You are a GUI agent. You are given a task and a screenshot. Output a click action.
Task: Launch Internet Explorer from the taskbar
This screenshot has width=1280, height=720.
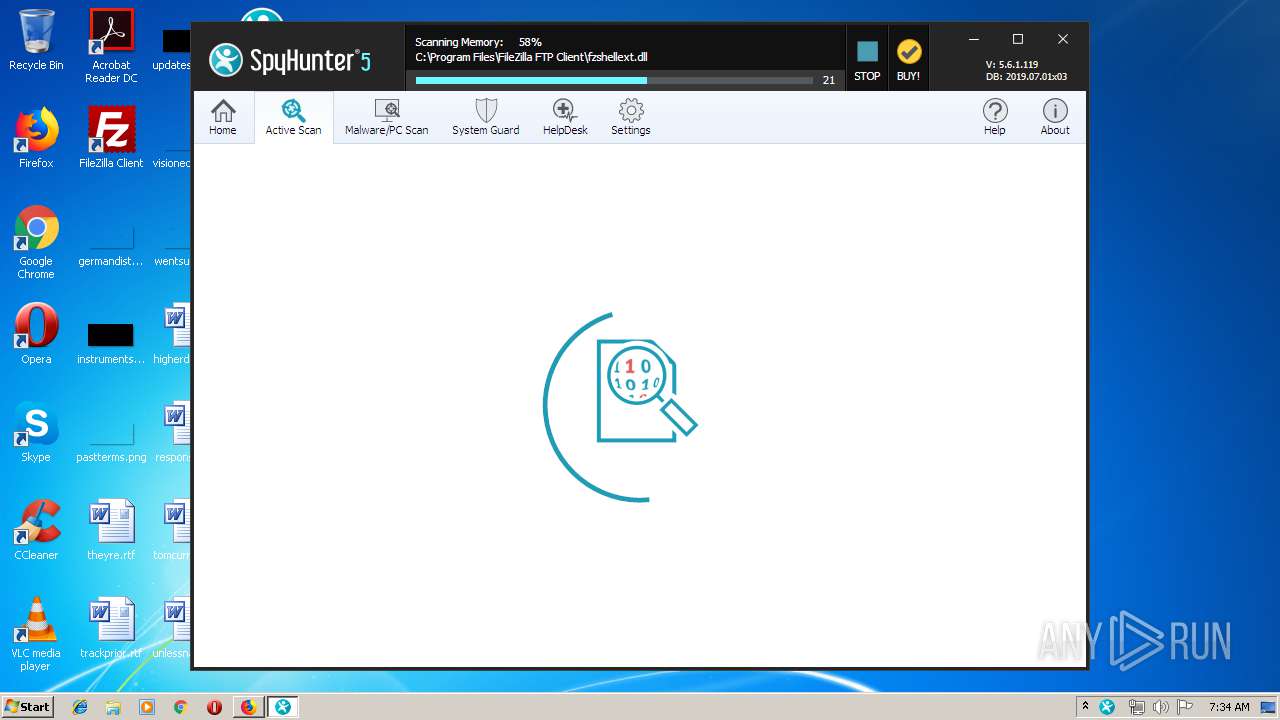pos(80,707)
